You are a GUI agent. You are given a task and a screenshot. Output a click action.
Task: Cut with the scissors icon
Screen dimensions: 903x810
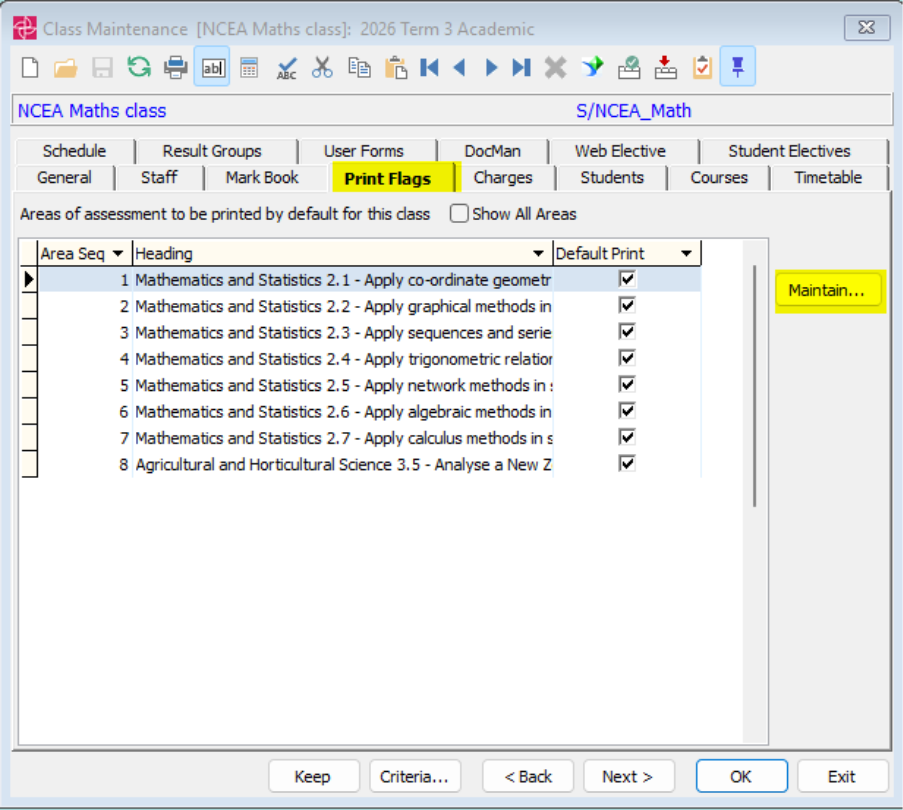[x=322, y=67]
